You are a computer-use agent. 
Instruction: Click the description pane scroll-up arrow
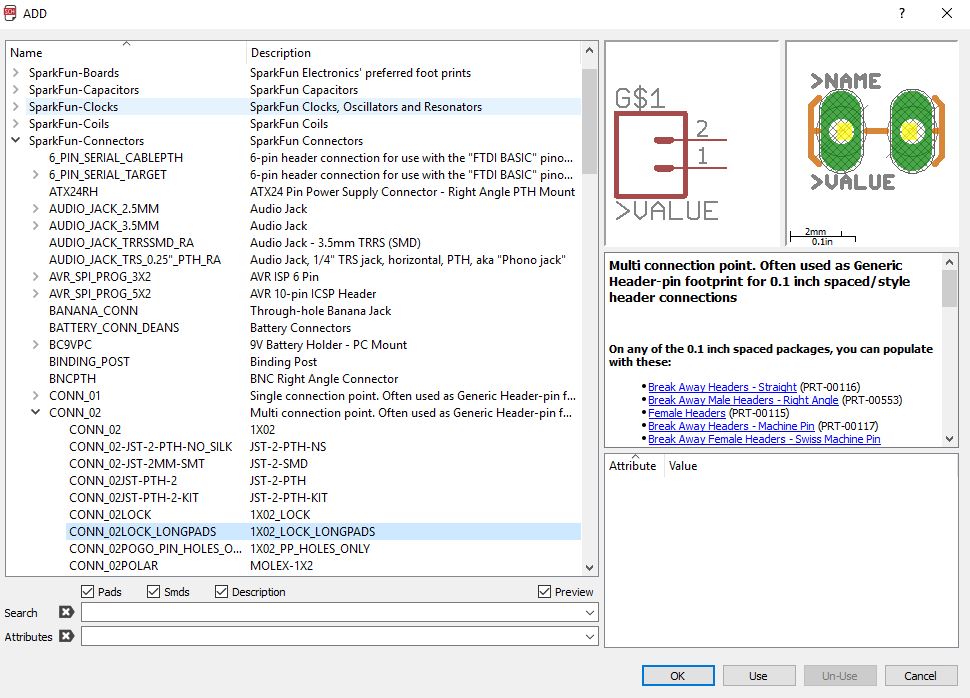(950, 262)
